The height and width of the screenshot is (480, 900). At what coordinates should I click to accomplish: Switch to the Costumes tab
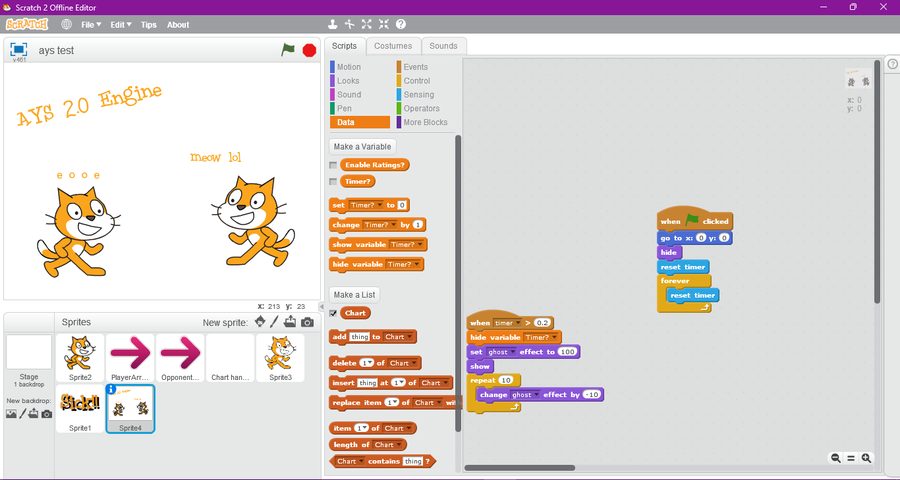393,46
